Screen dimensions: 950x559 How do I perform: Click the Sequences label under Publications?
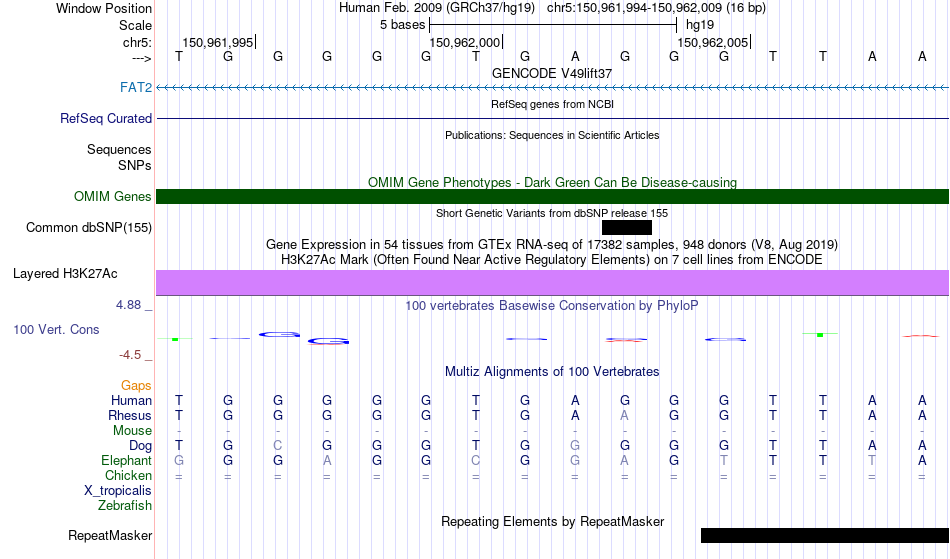pos(119,150)
